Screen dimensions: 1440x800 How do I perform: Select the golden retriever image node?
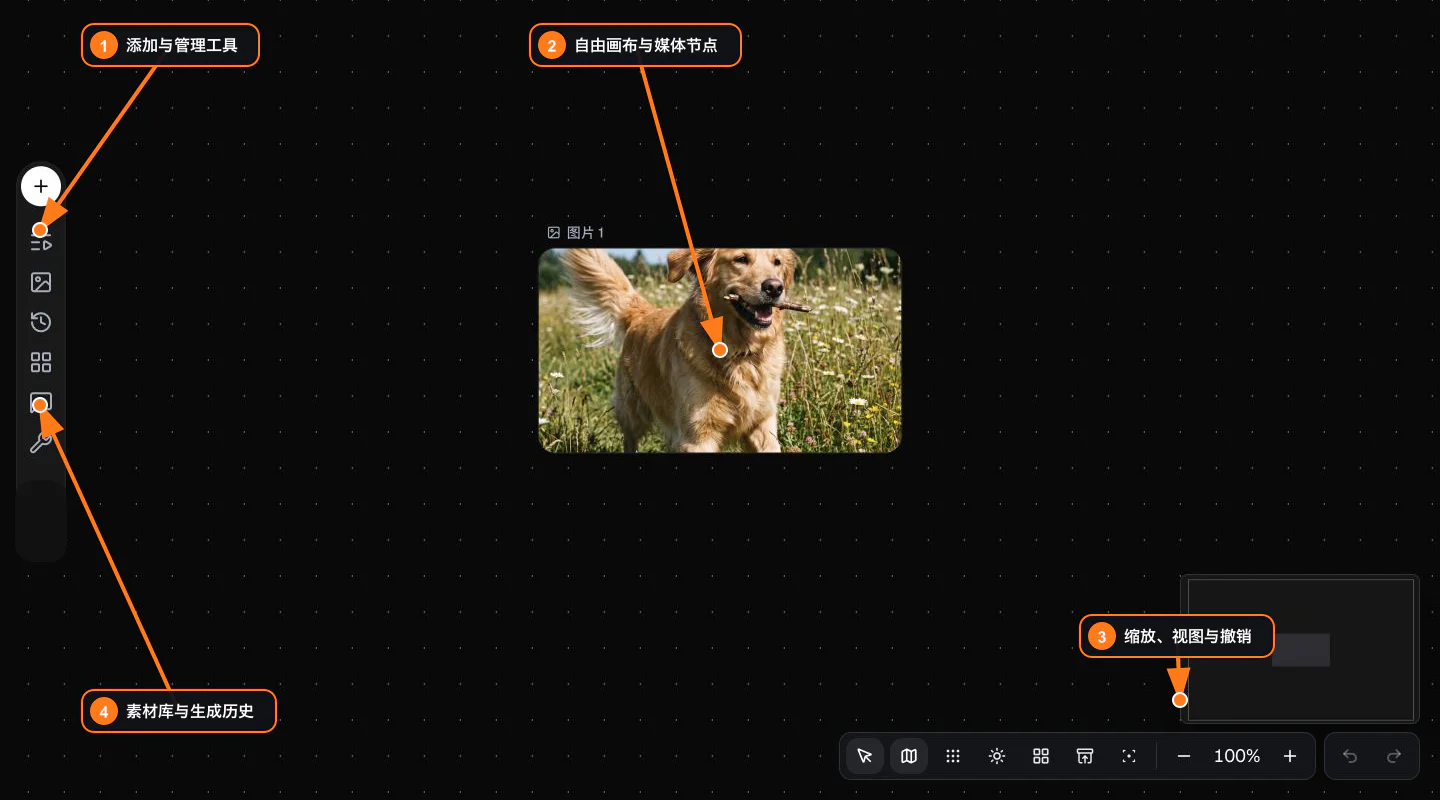pyautogui.click(x=720, y=350)
